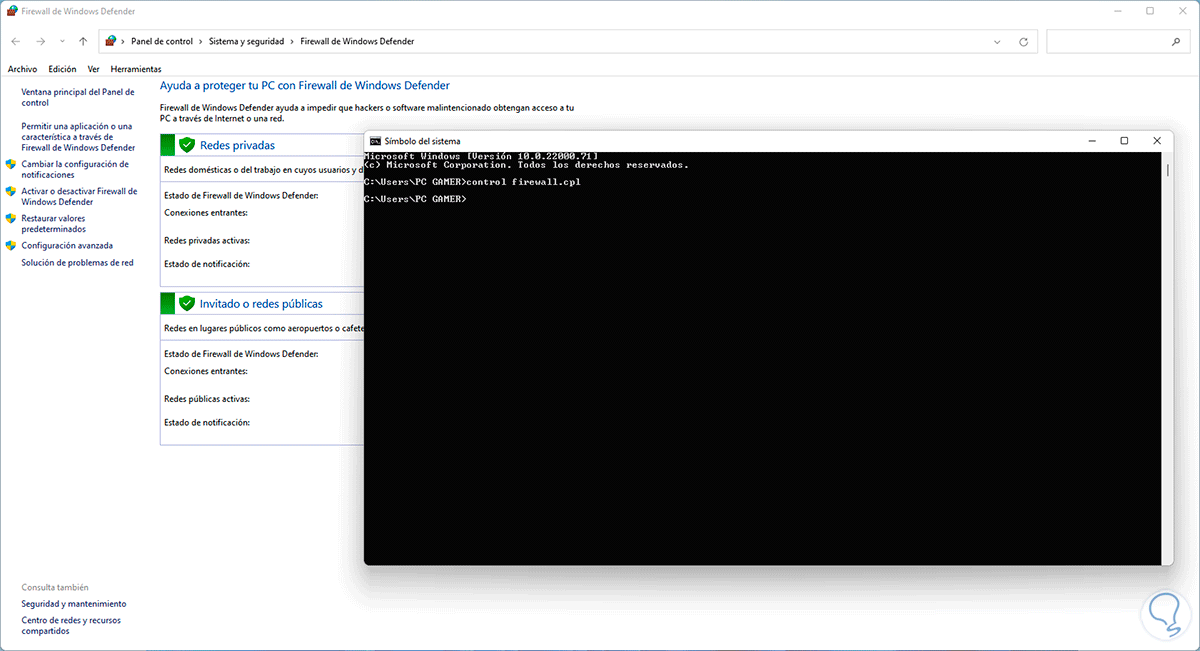Open the address bar history dropdown
The width and height of the screenshot is (1200, 651).
tap(998, 42)
